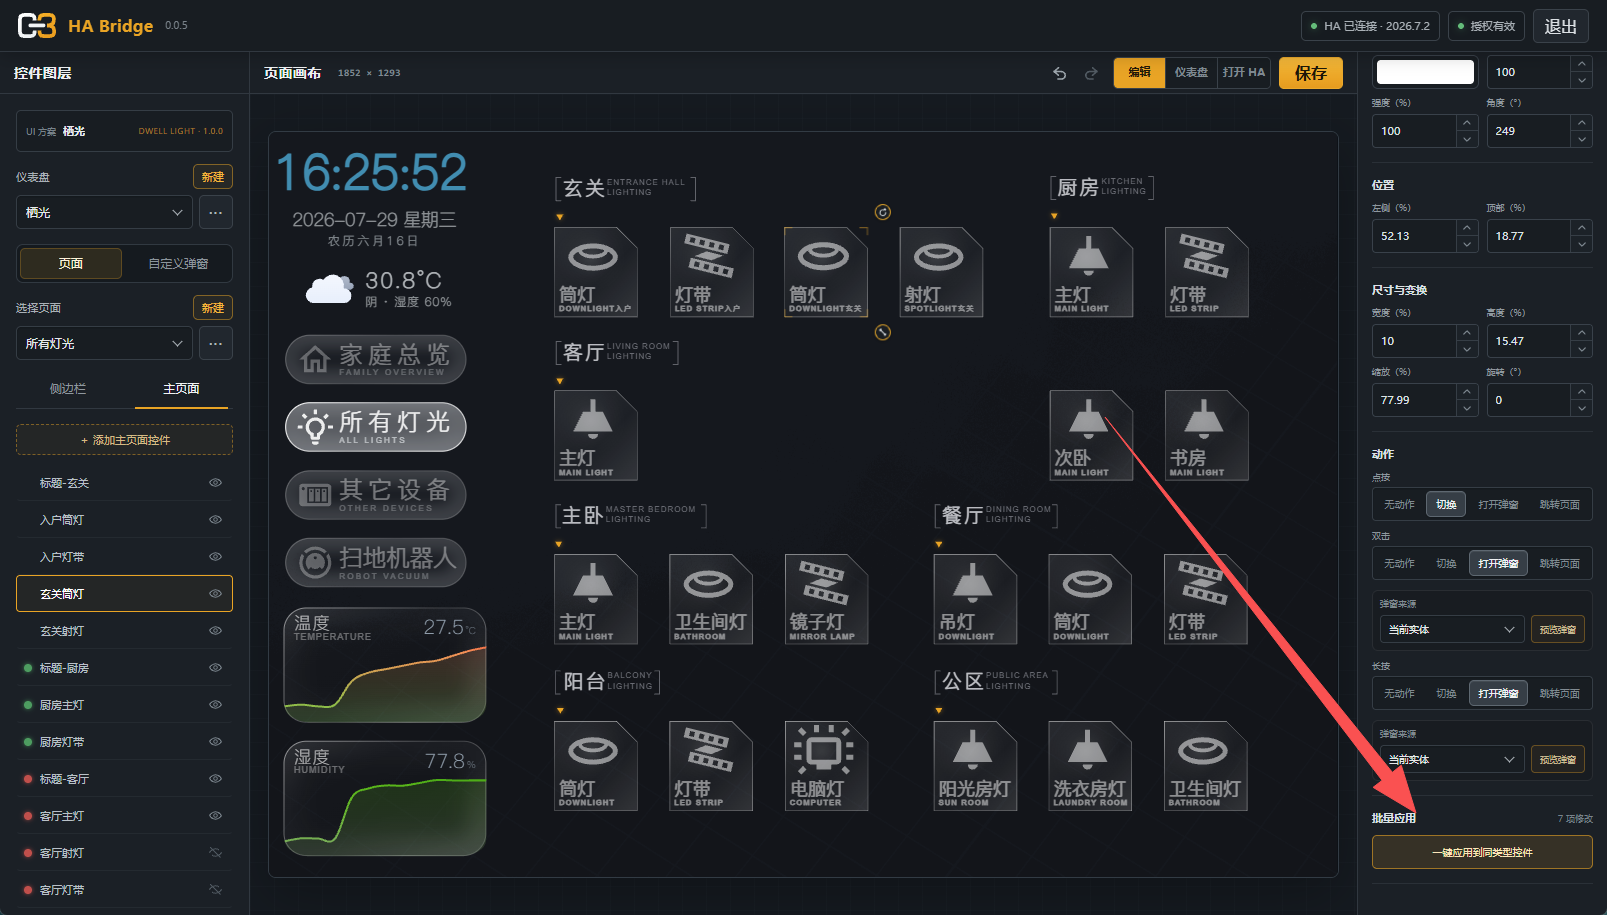
Task: Select the 筒灯 downlight icon under 阳台
Action: click(x=596, y=765)
